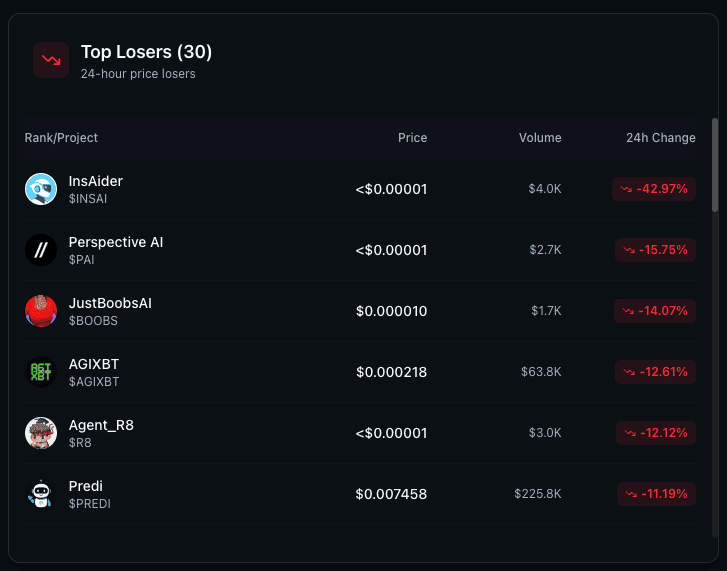Sort by the Volume column header
The width and height of the screenshot is (727, 571).
tap(540, 138)
